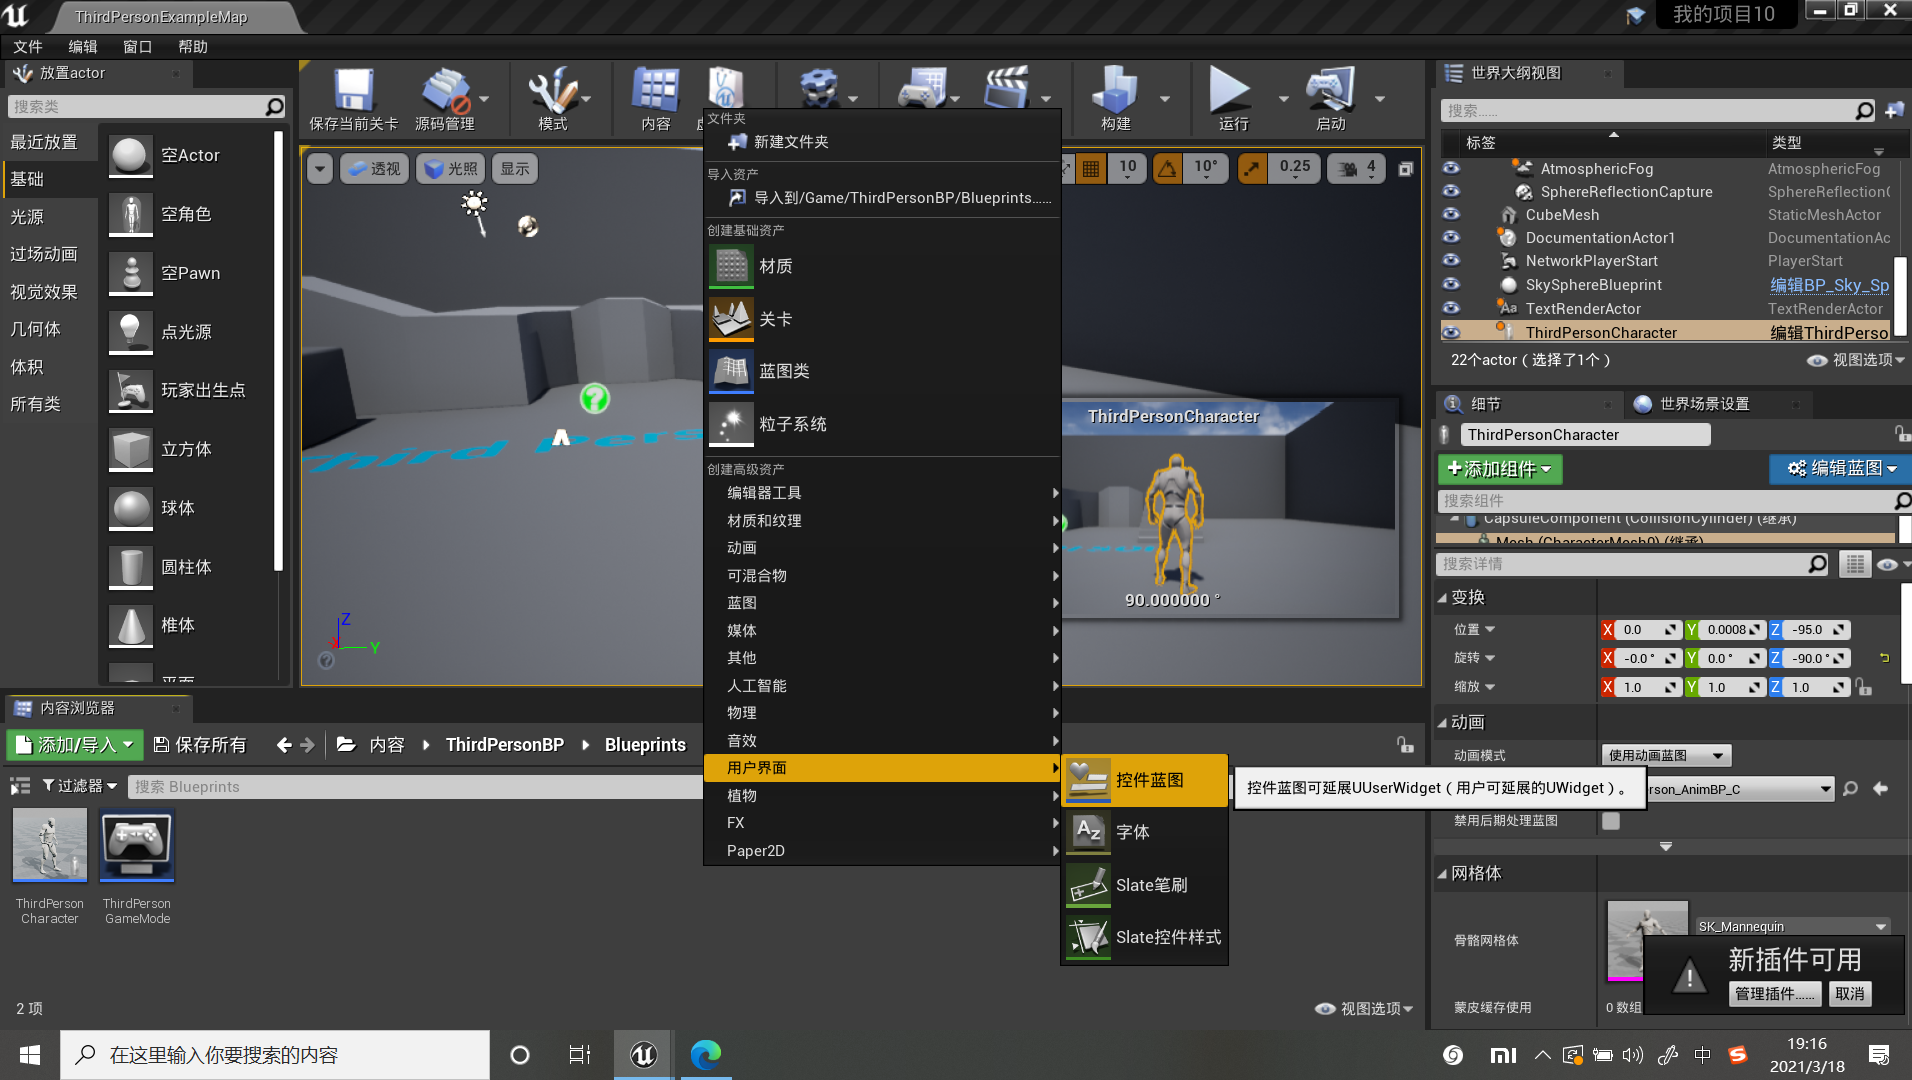Click the 位置 Z value field
Image resolution: width=1912 pixels, height=1080 pixels.
pyautogui.click(x=1815, y=630)
